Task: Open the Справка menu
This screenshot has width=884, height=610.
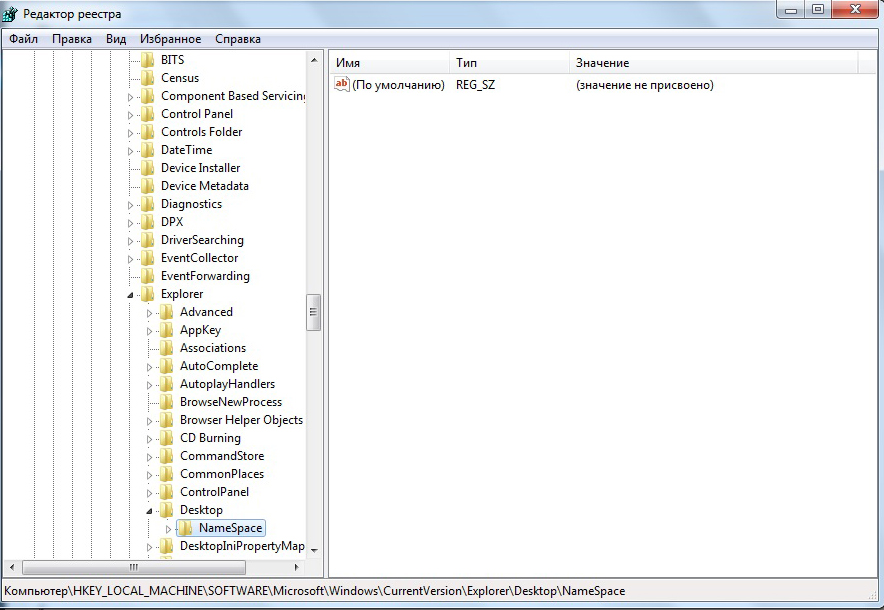Action: (x=237, y=39)
